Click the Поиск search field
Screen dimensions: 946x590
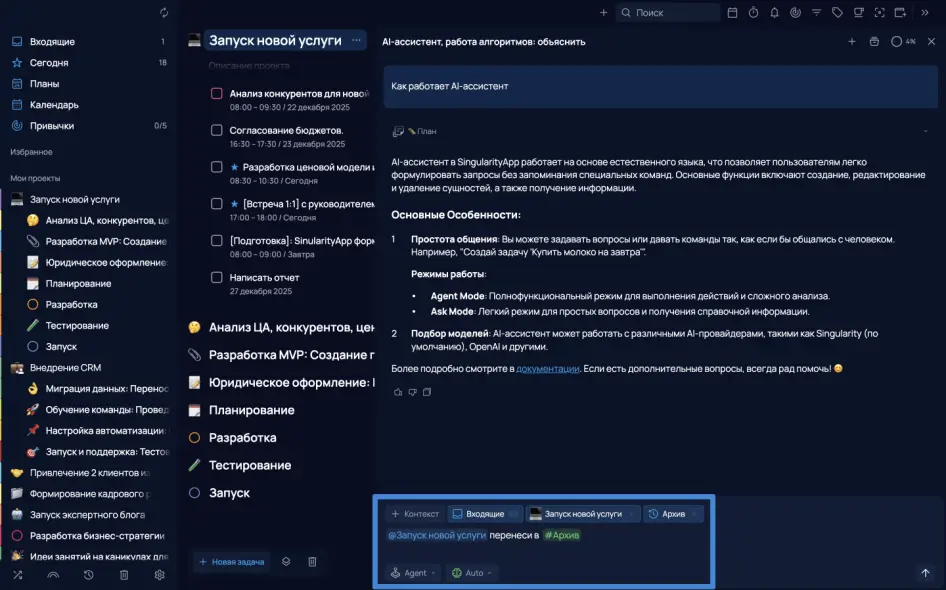(x=668, y=13)
